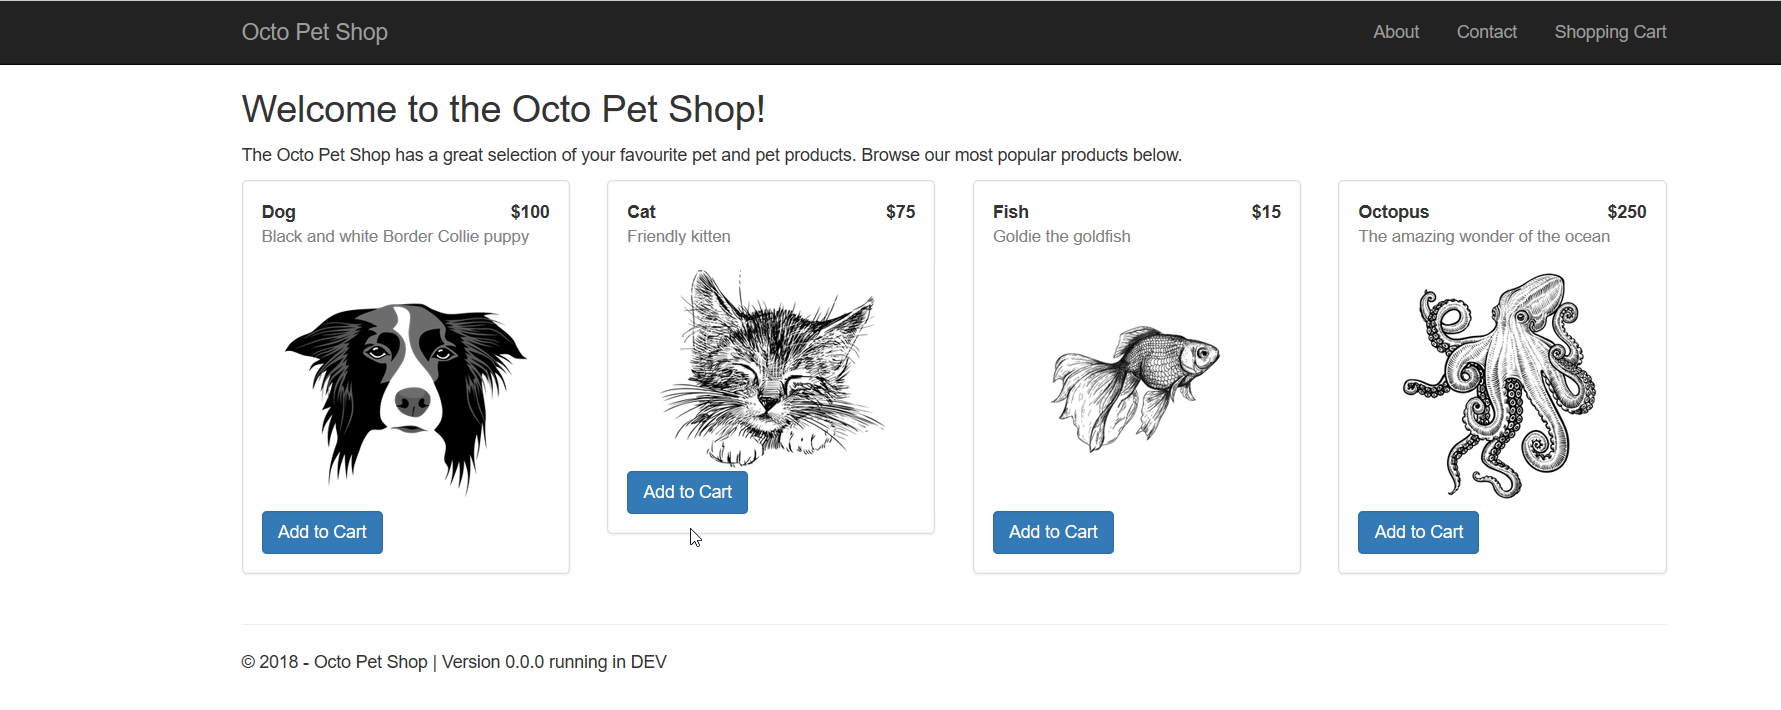Click the Border Collie dog image
The width and height of the screenshot is (1781, 710).
(405, 395)
